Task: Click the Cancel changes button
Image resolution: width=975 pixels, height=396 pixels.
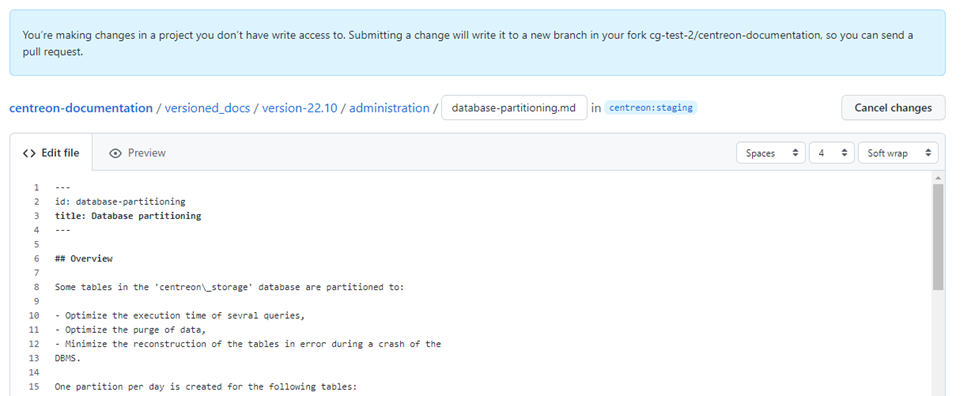Action: 893,108
